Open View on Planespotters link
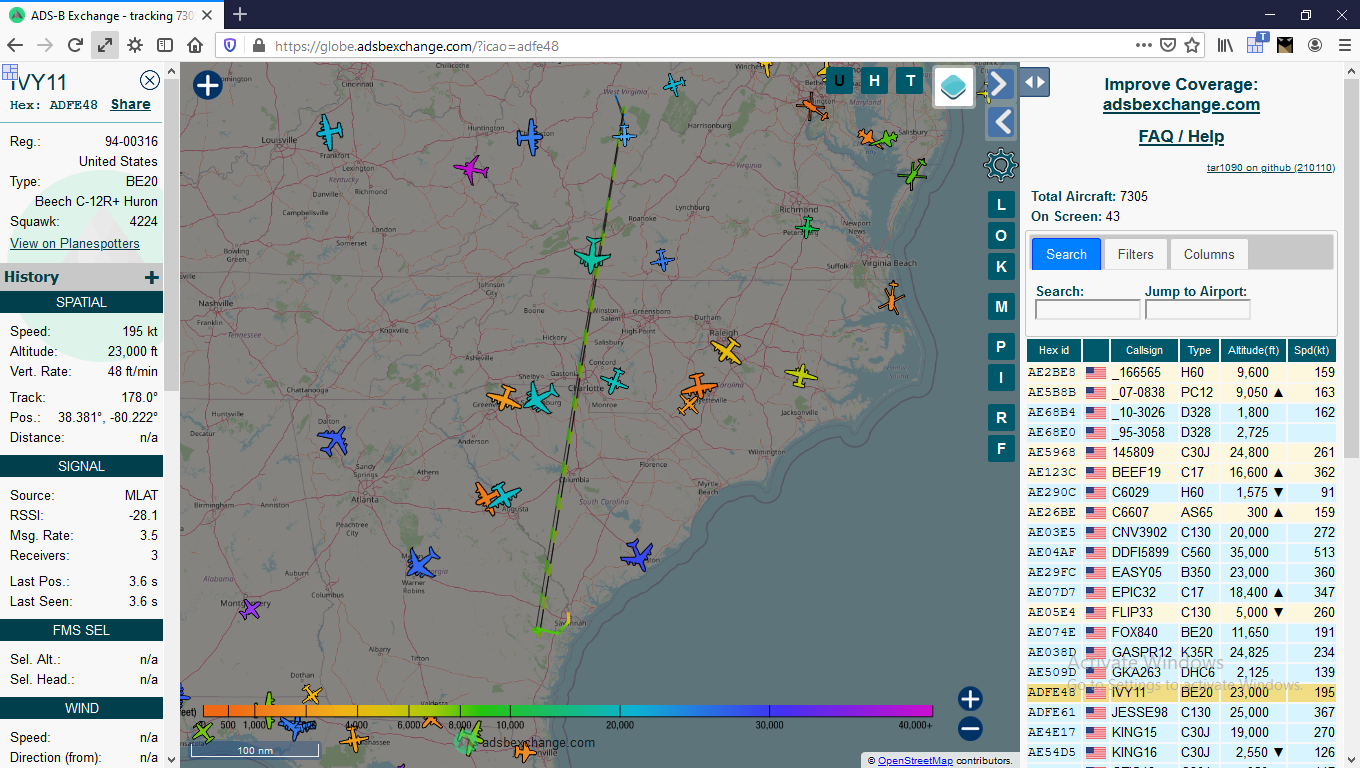The image size is (1360, 768). (75, 243)
